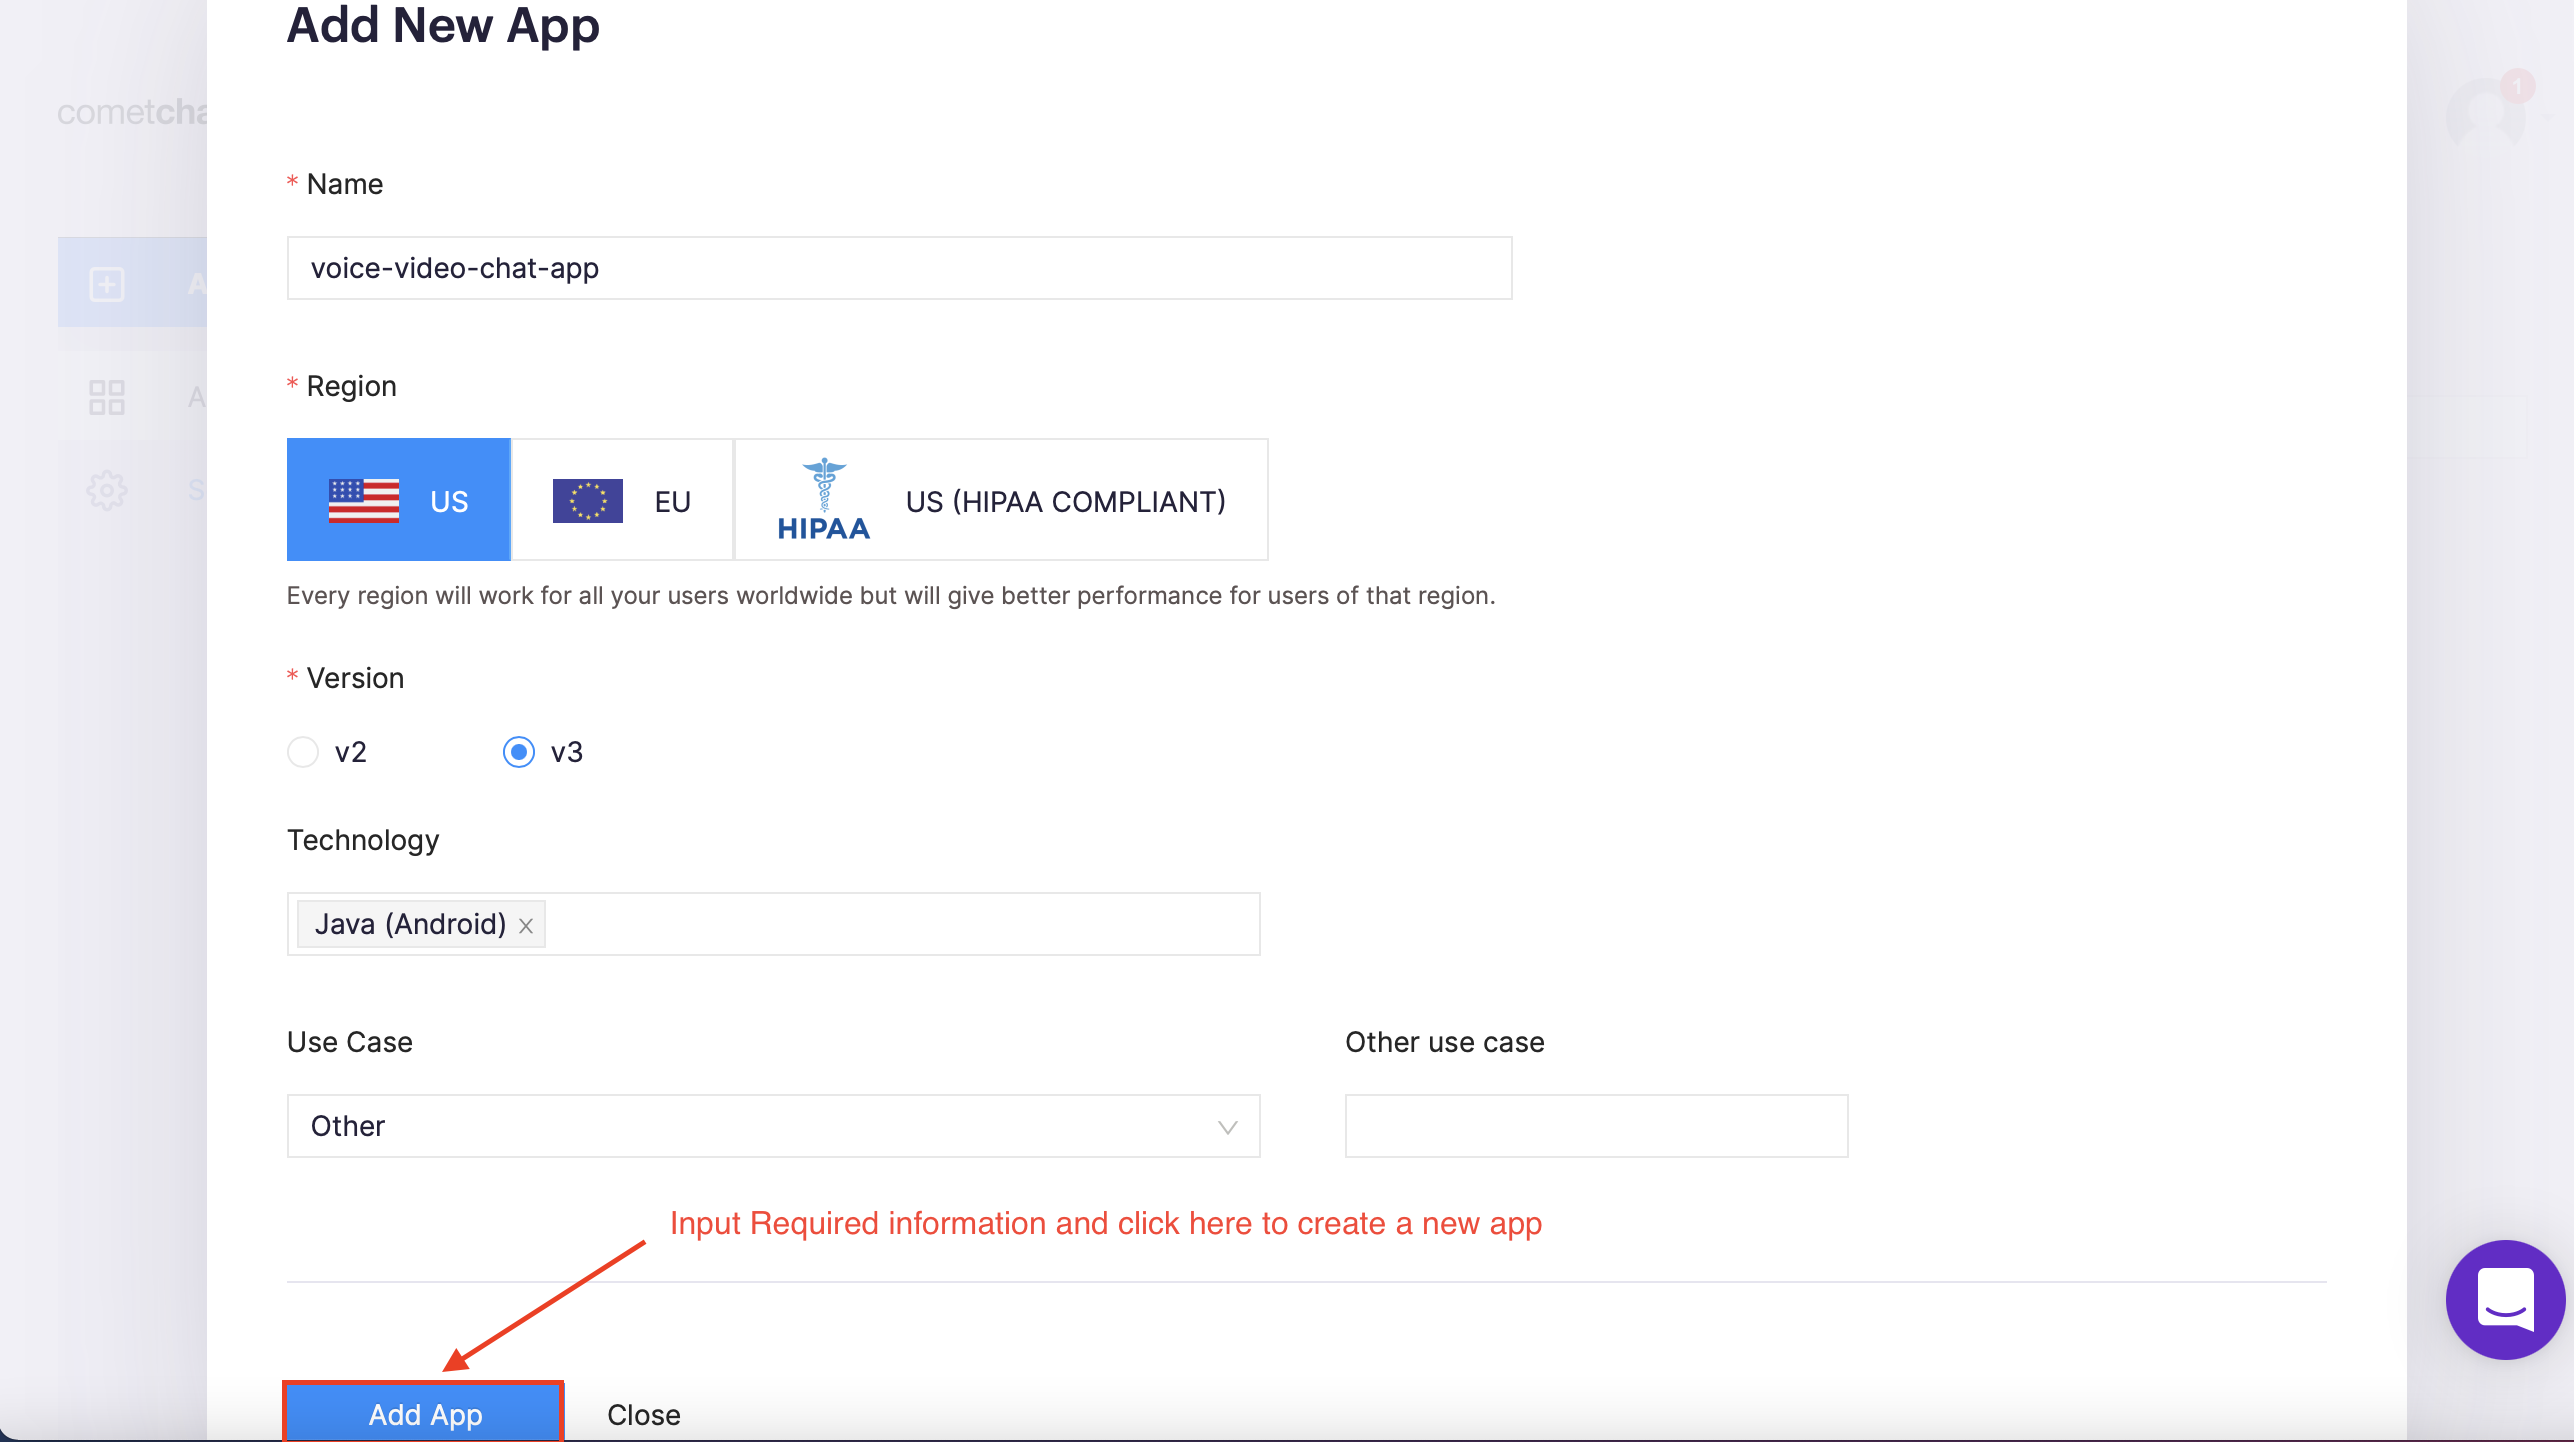
Task: Remove Java Android technology tag
Action: click(530, 922)
